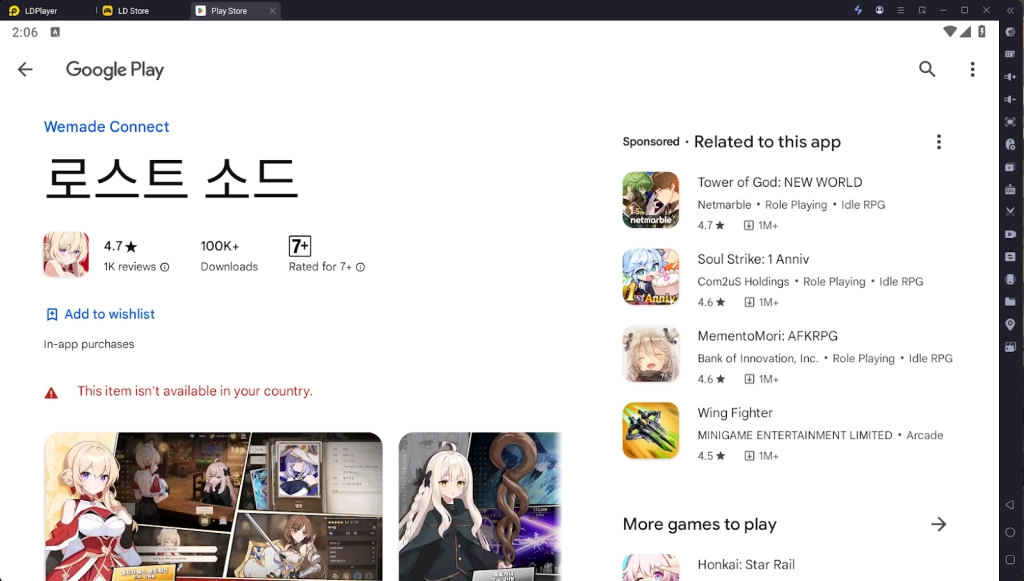This screenshot has height=581, width=1024.
Task: Click Netmarble developer name
Action: pos(724,205)
